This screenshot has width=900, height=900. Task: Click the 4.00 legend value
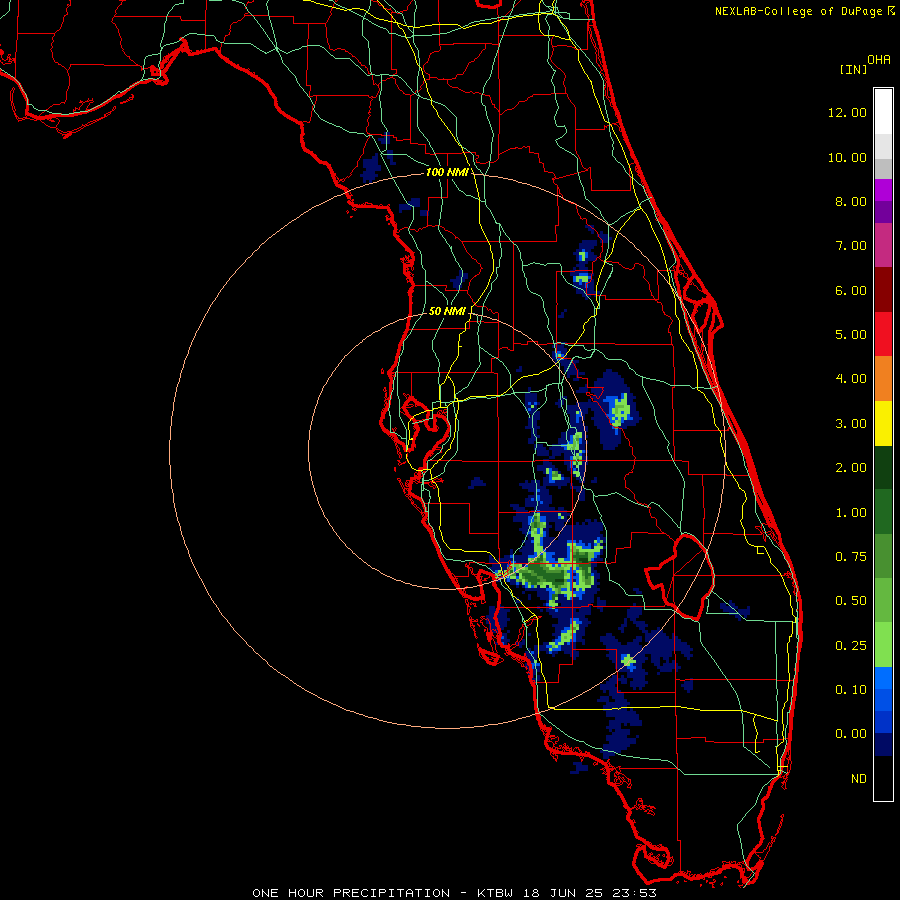pyautogui.click(x=851, y=379)
